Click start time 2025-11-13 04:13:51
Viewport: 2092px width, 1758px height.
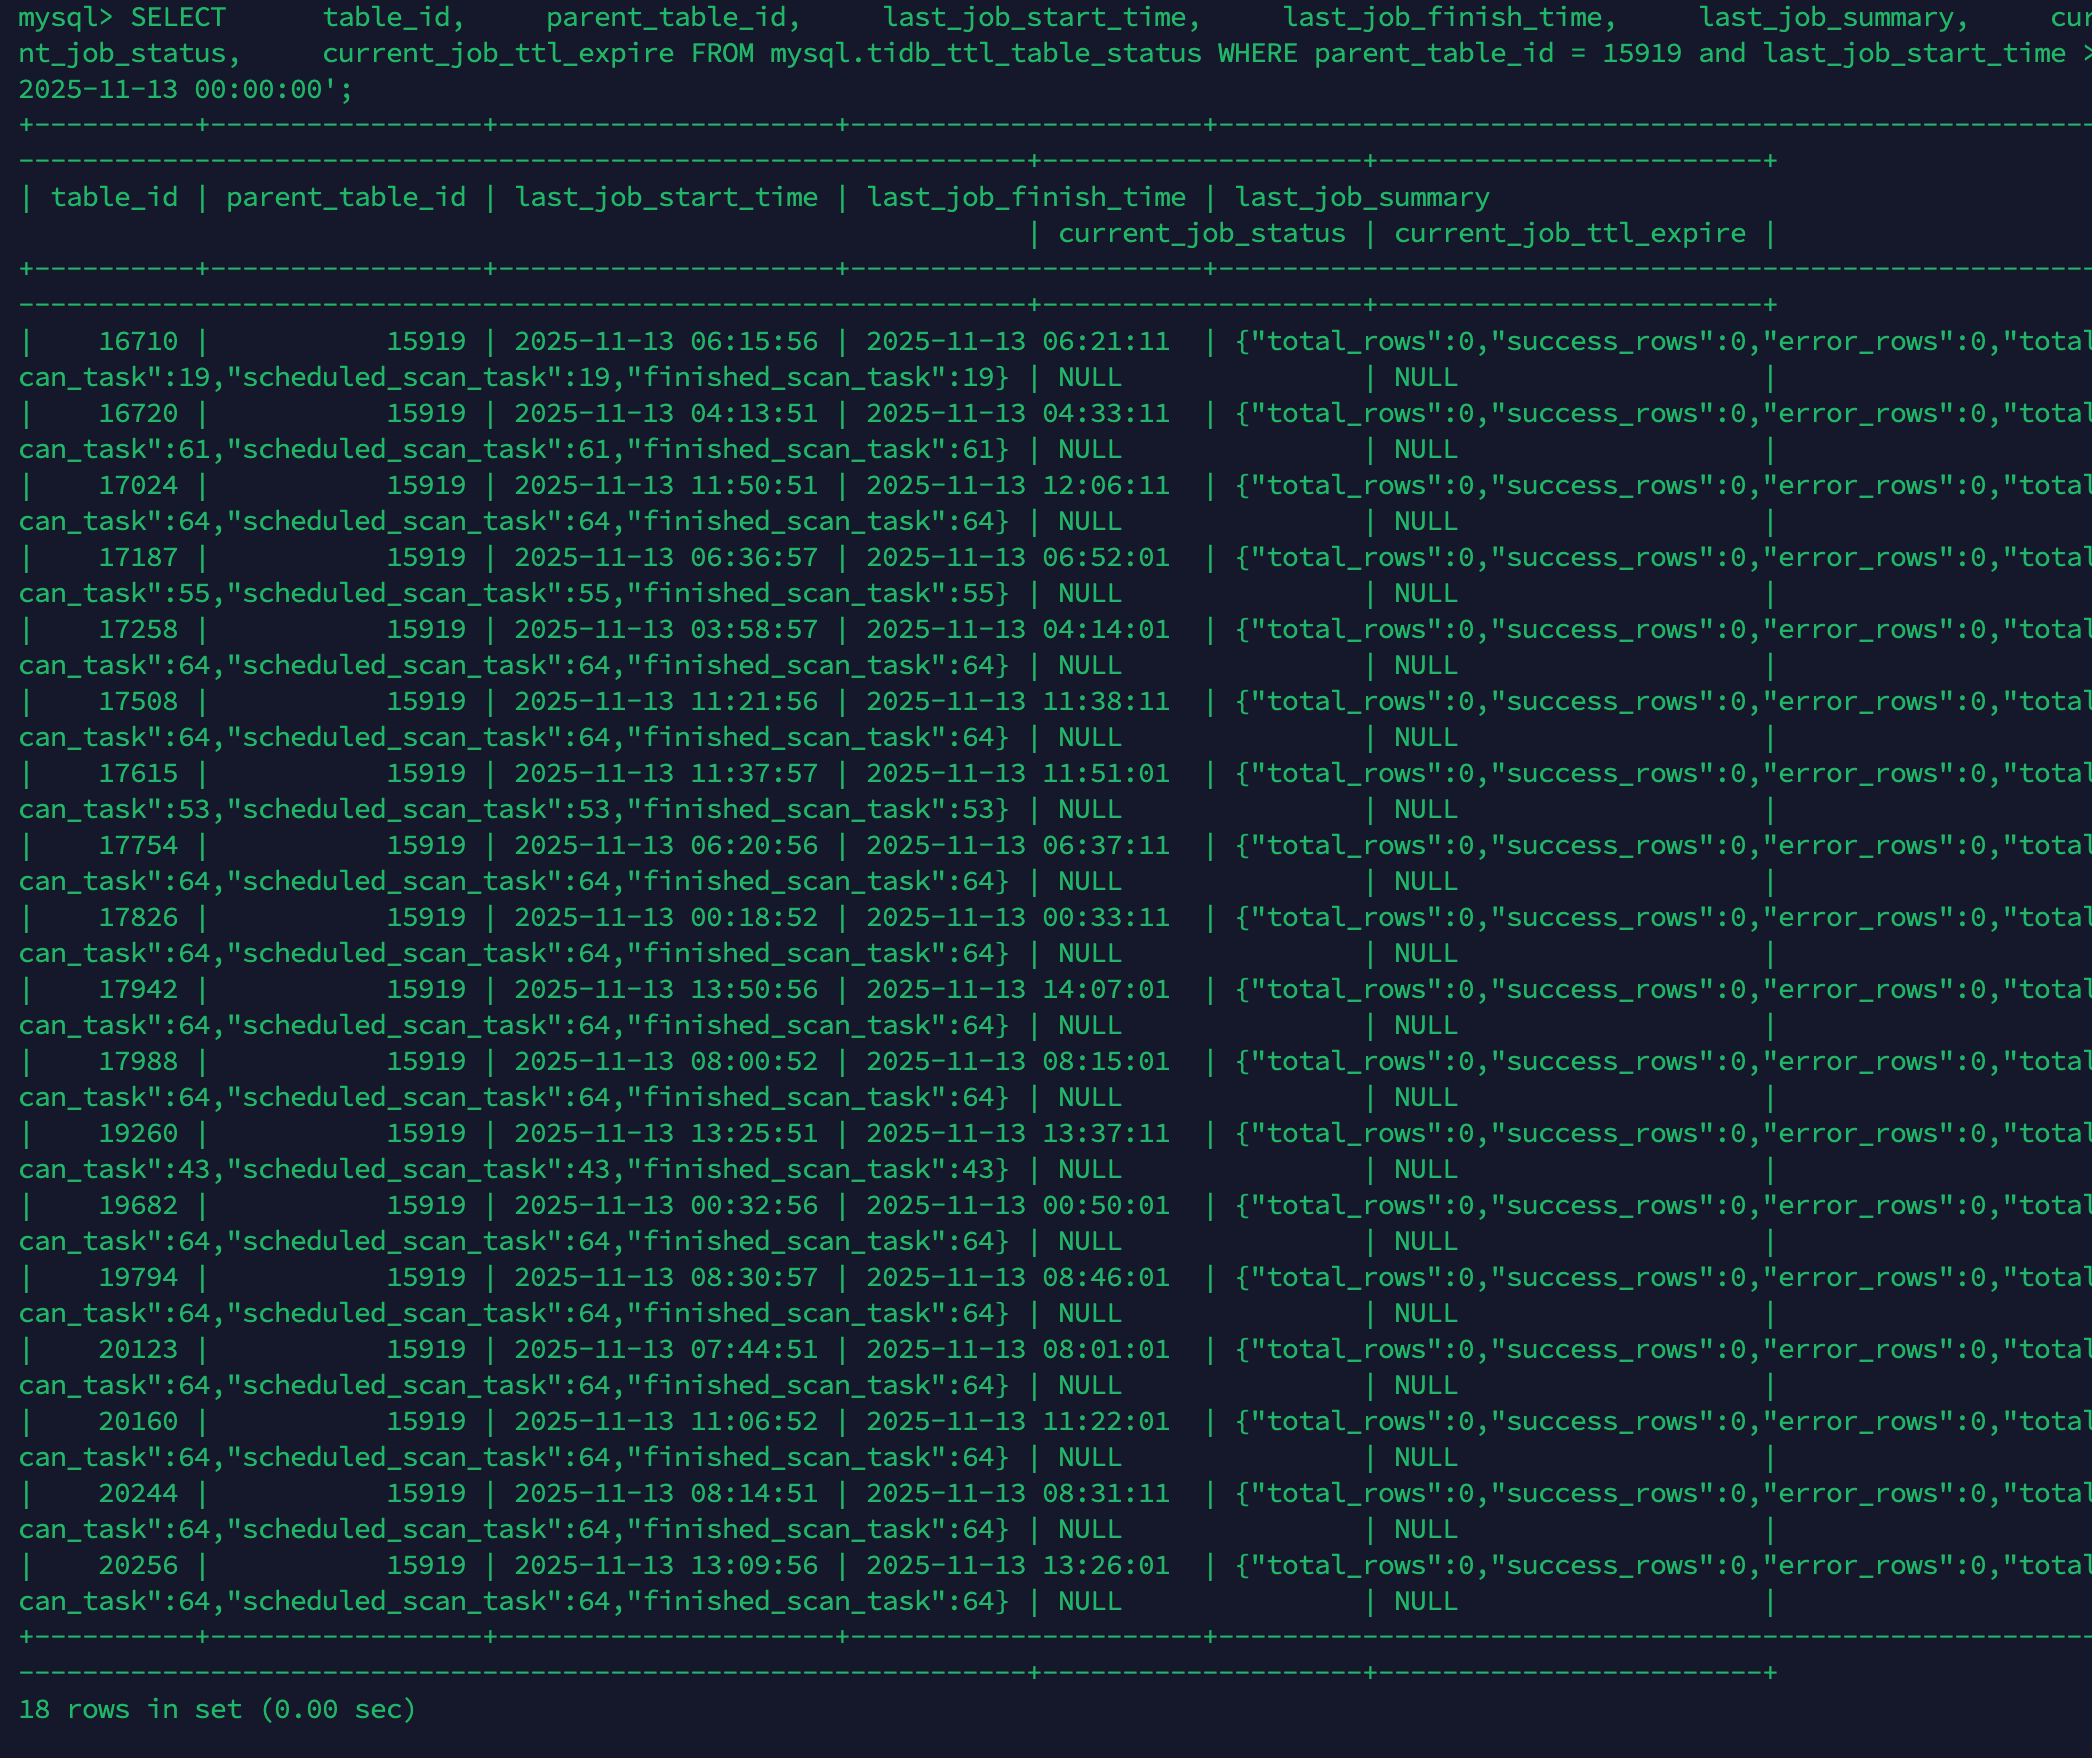coord(666,413)
